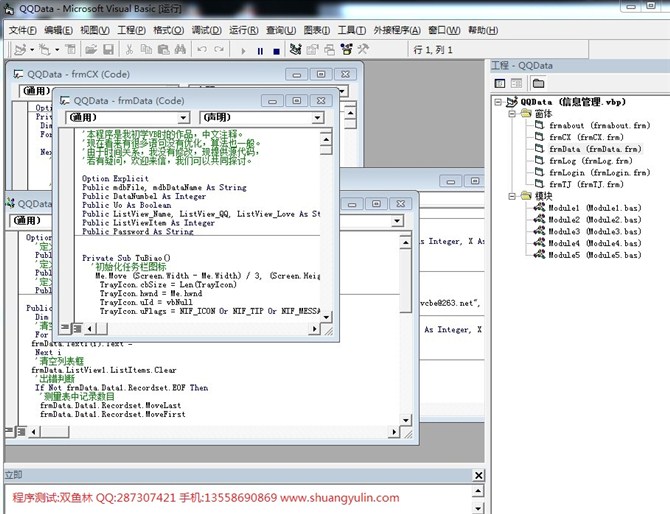Toggle Full Module View button in frmData window
This screenshot has width=670, height=514.
click(77, 328)
